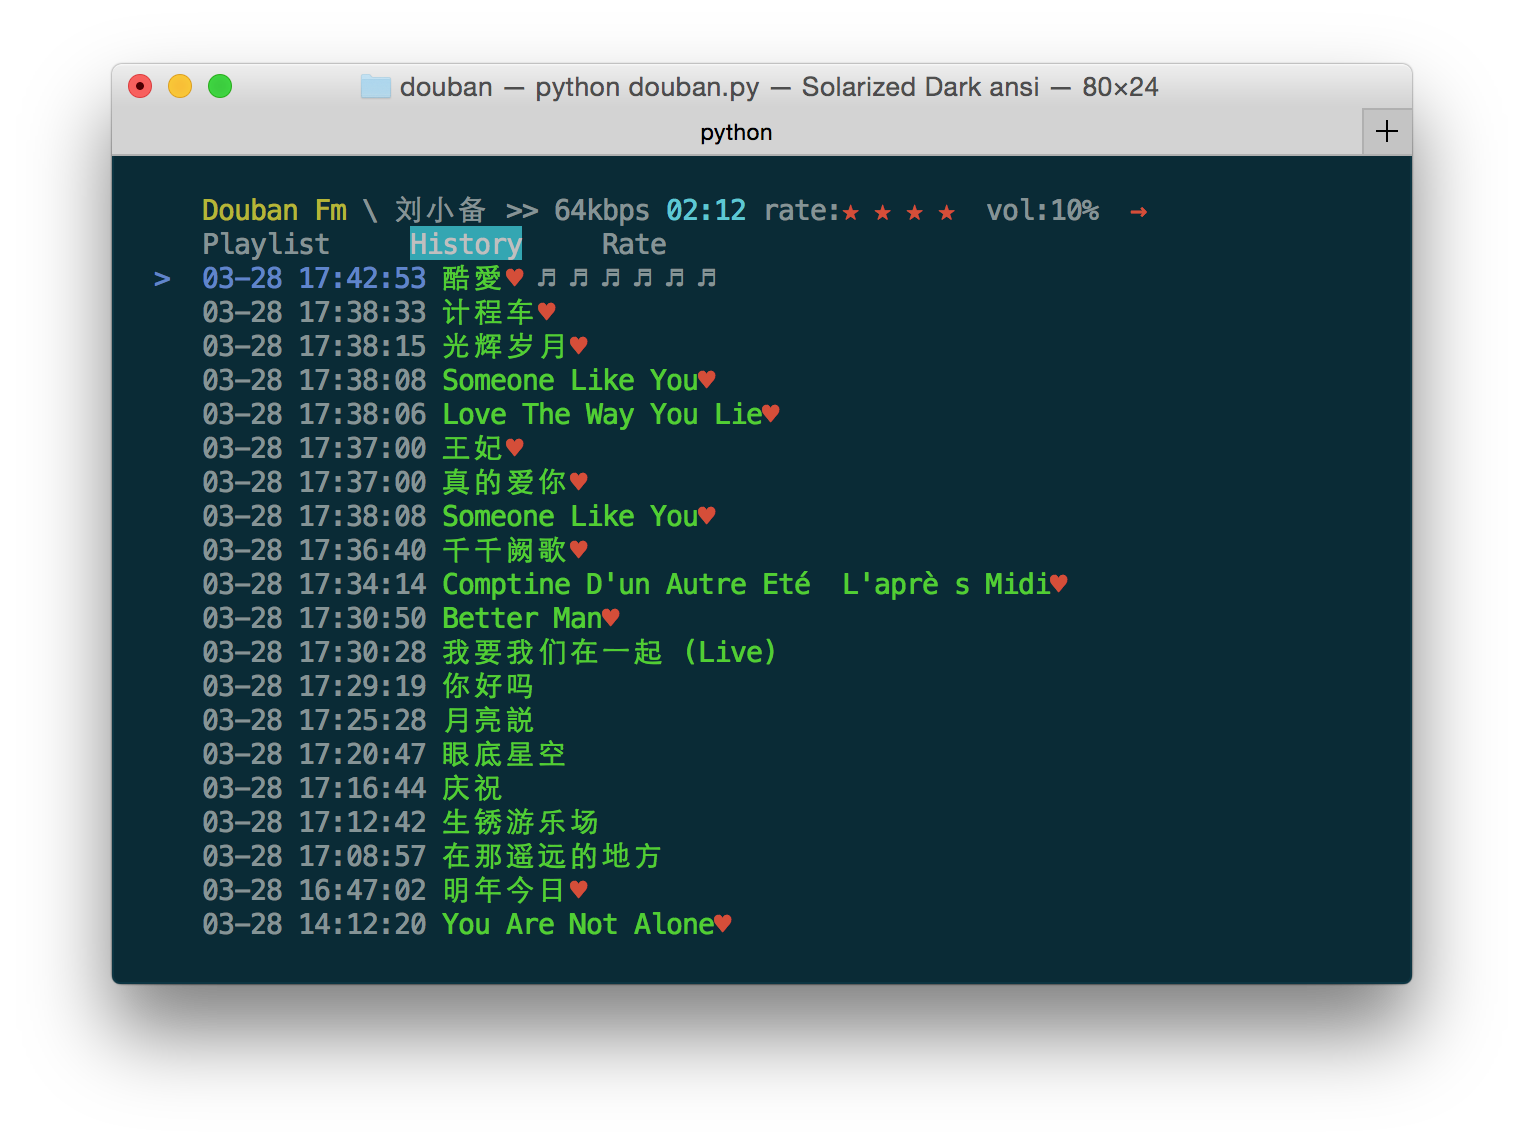
Task: Click the vol:10% volume indicator
Action: coord(1042,210)
